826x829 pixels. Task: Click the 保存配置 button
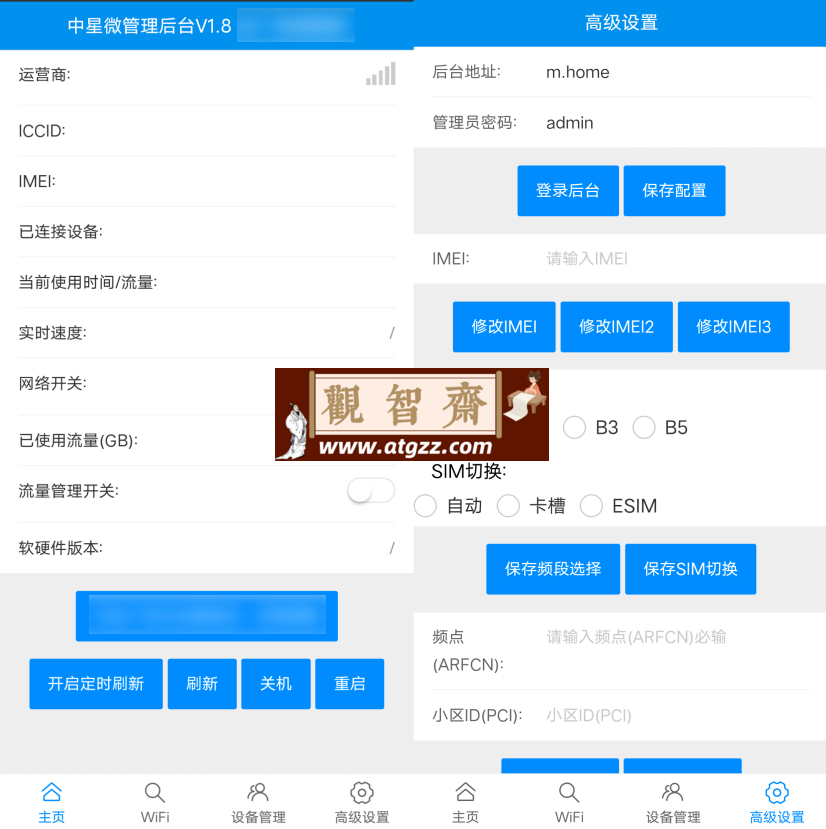click(674, 190)
